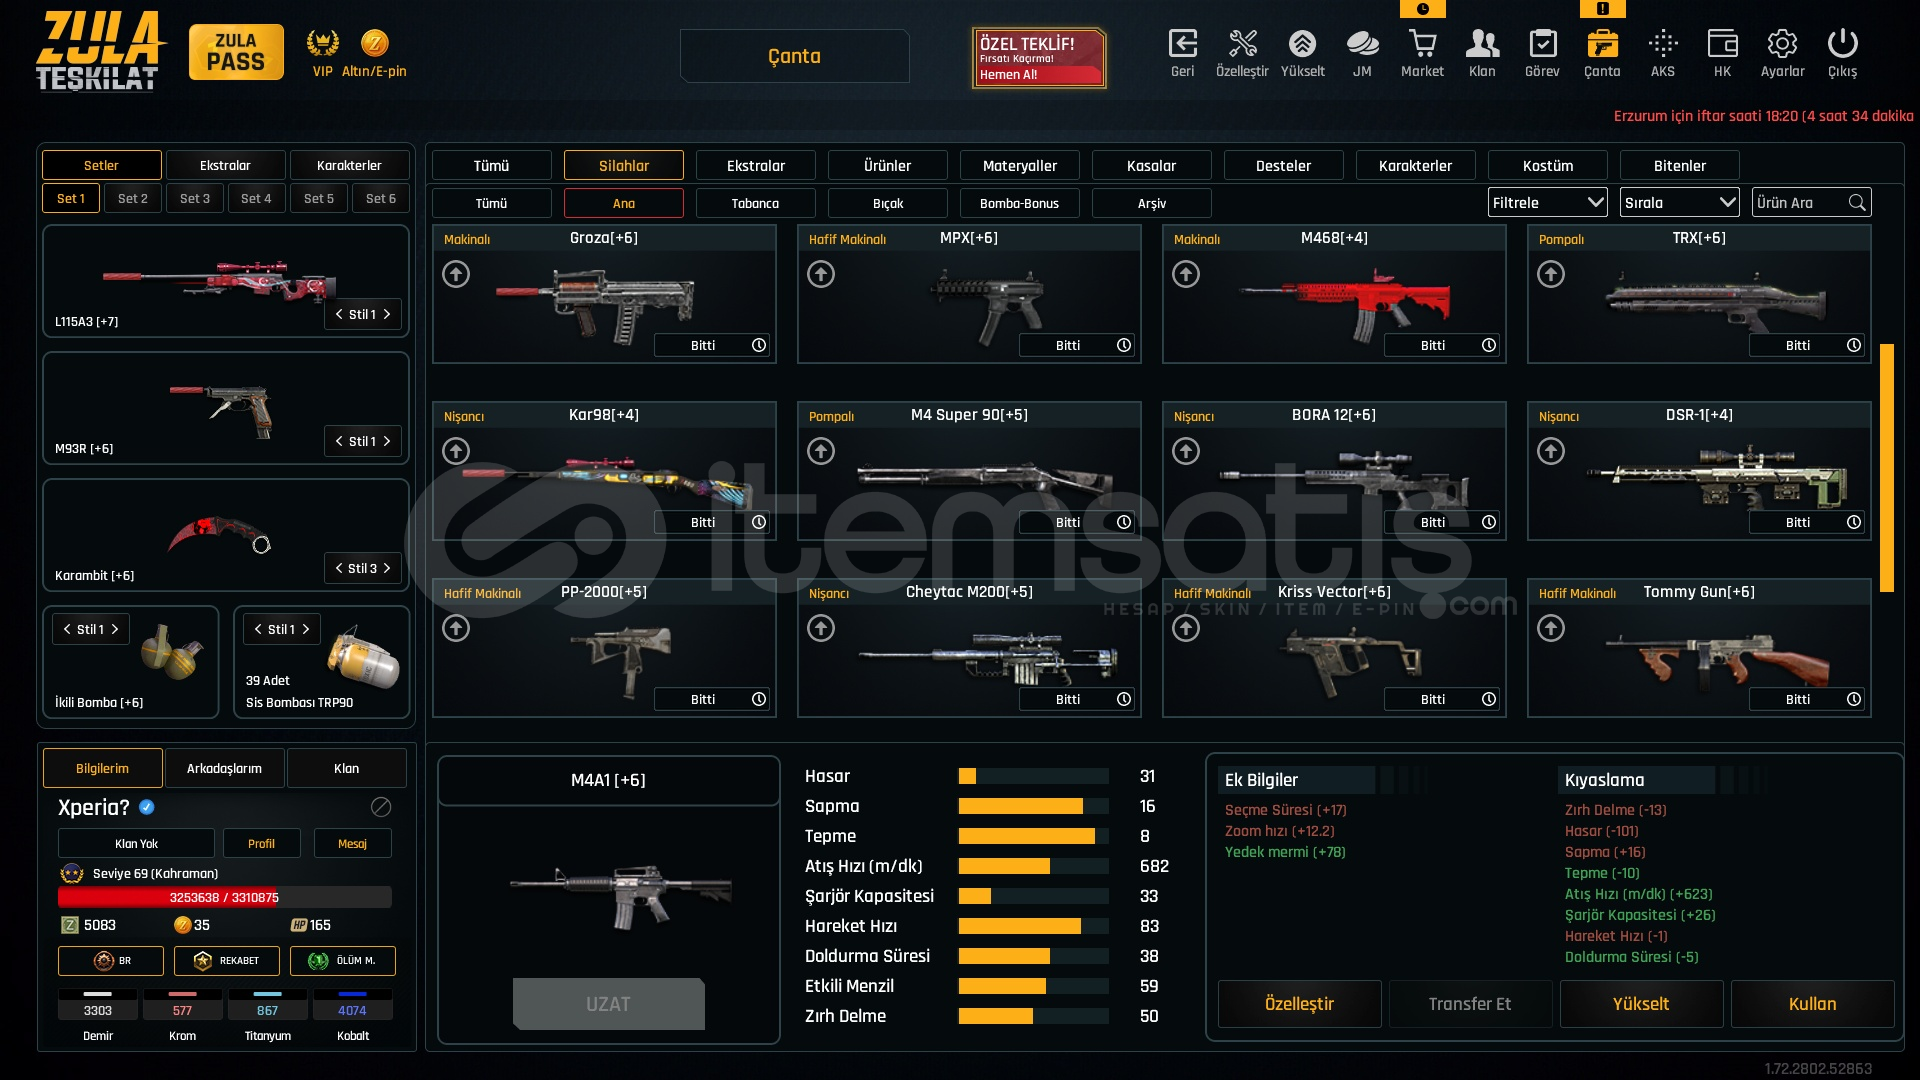Open the HK icon

(1722, 44)
